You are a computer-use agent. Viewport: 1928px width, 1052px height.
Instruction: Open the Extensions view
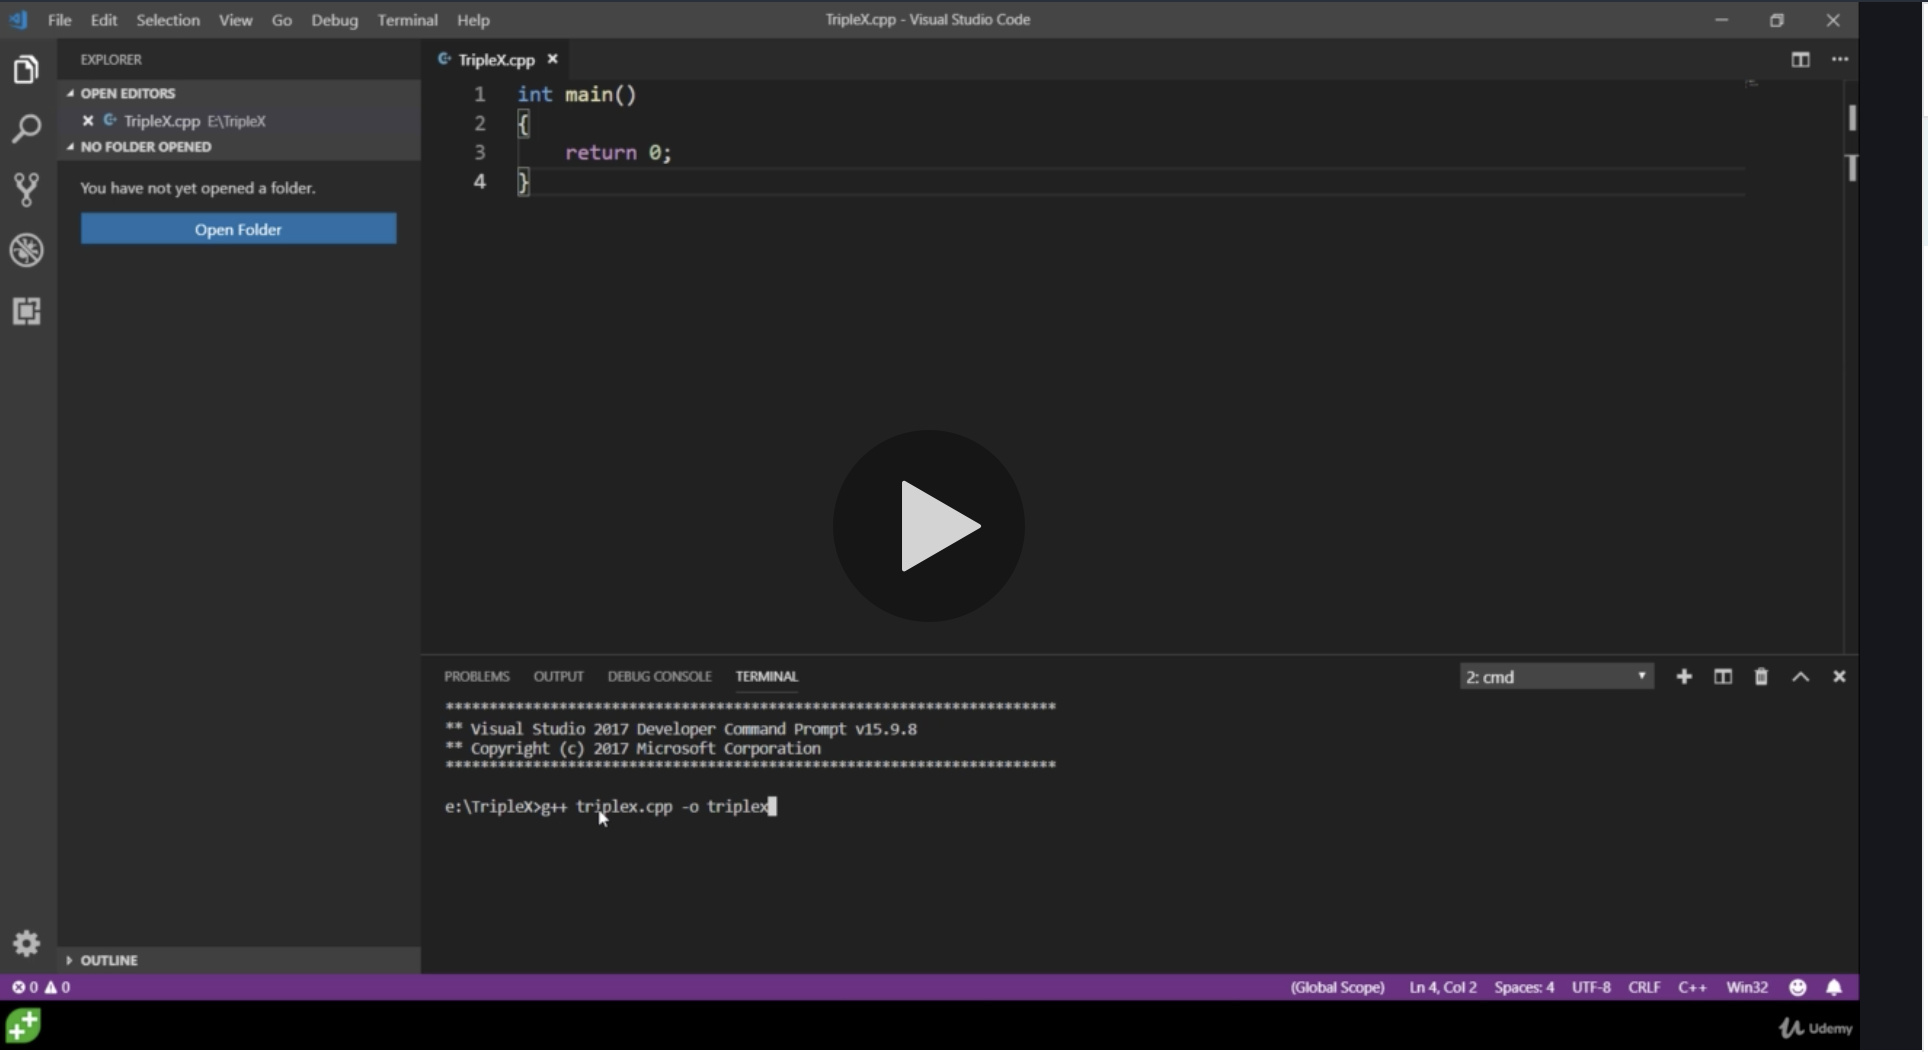coord(26,311)
